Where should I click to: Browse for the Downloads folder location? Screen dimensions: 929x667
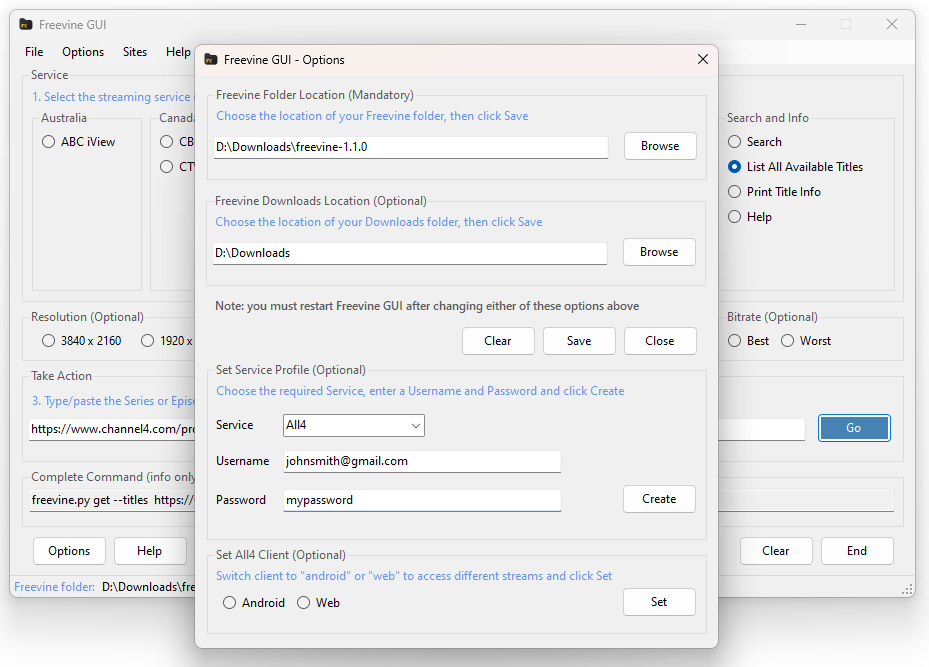click(659, 252)
